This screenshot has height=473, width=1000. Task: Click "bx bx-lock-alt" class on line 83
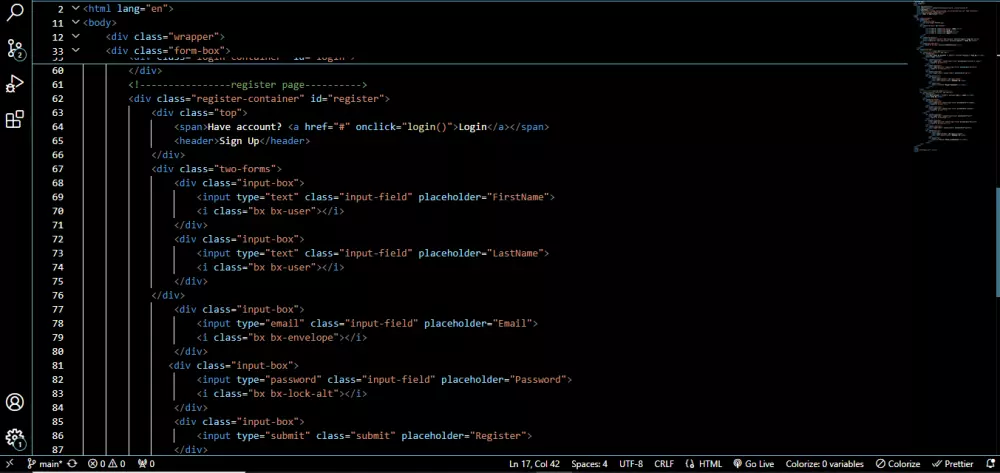(x=293, y=393)
